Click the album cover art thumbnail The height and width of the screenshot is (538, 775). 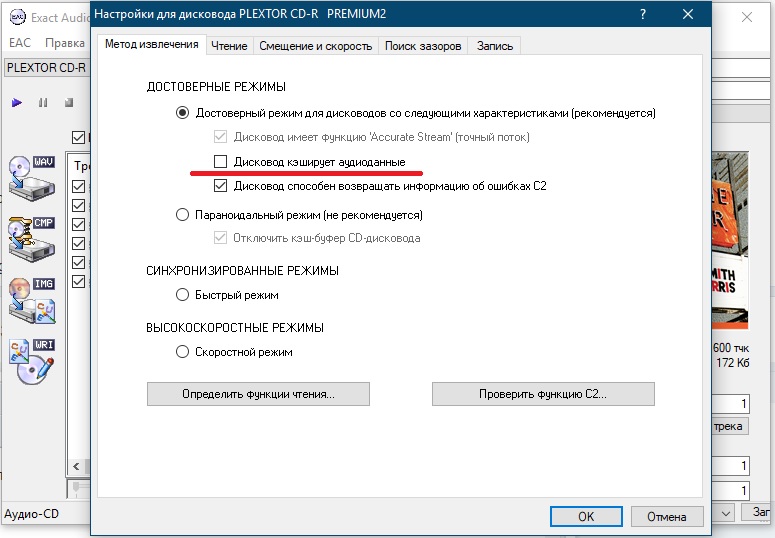[730, 240]
